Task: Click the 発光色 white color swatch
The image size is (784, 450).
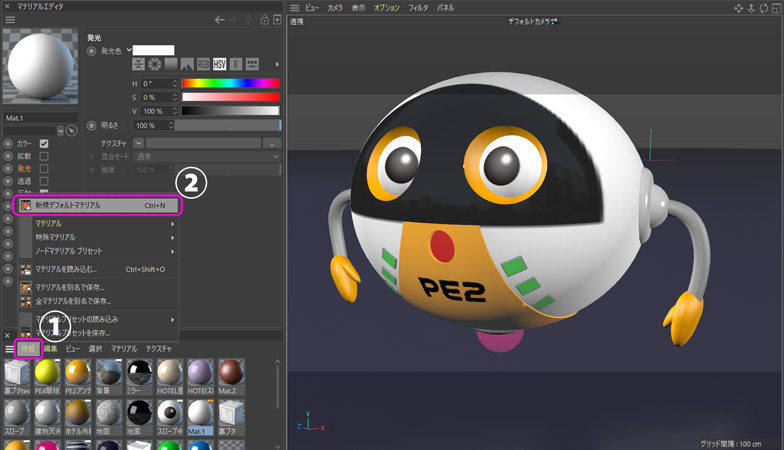Action: (154, 49)
